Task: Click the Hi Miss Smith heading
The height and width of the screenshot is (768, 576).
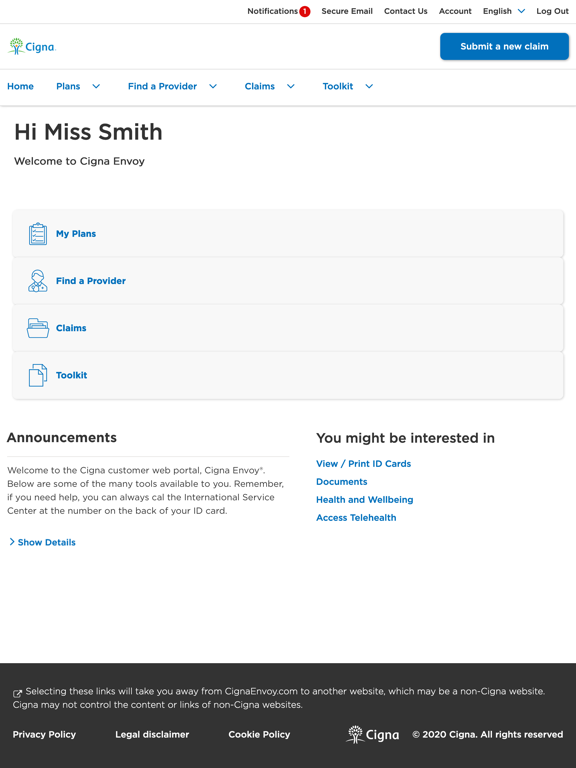Action: (x=88, y=132)
